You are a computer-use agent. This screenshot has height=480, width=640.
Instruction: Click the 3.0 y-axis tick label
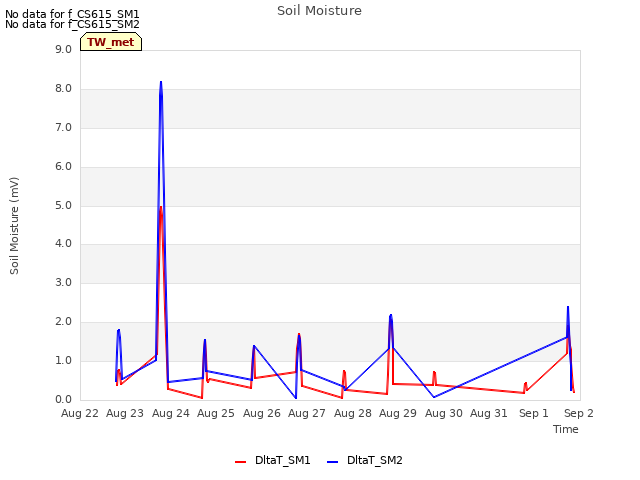(x=63, y=282)
